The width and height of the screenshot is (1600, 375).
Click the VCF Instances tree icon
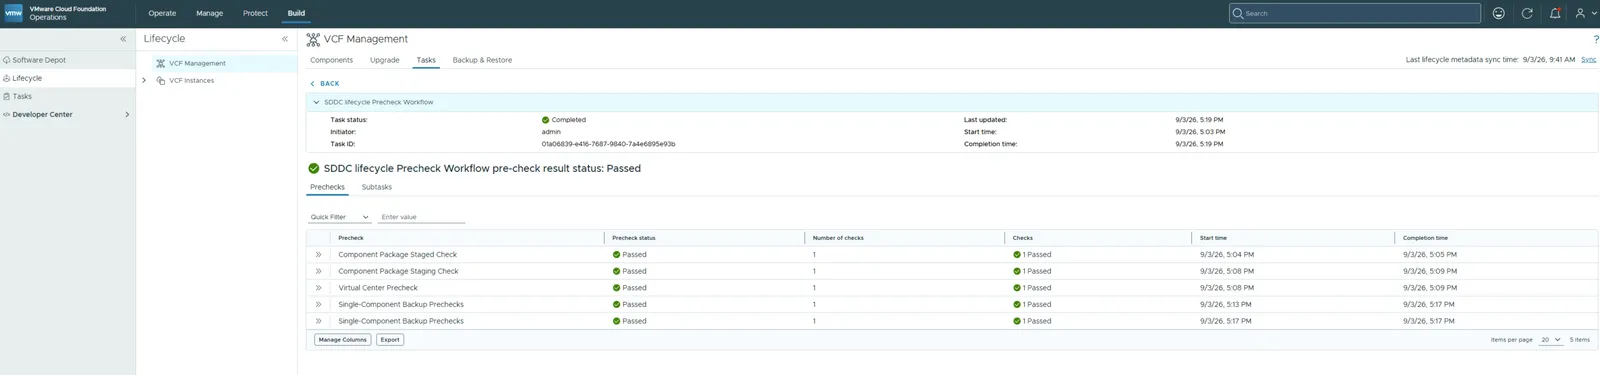click(x=160, y=81)
